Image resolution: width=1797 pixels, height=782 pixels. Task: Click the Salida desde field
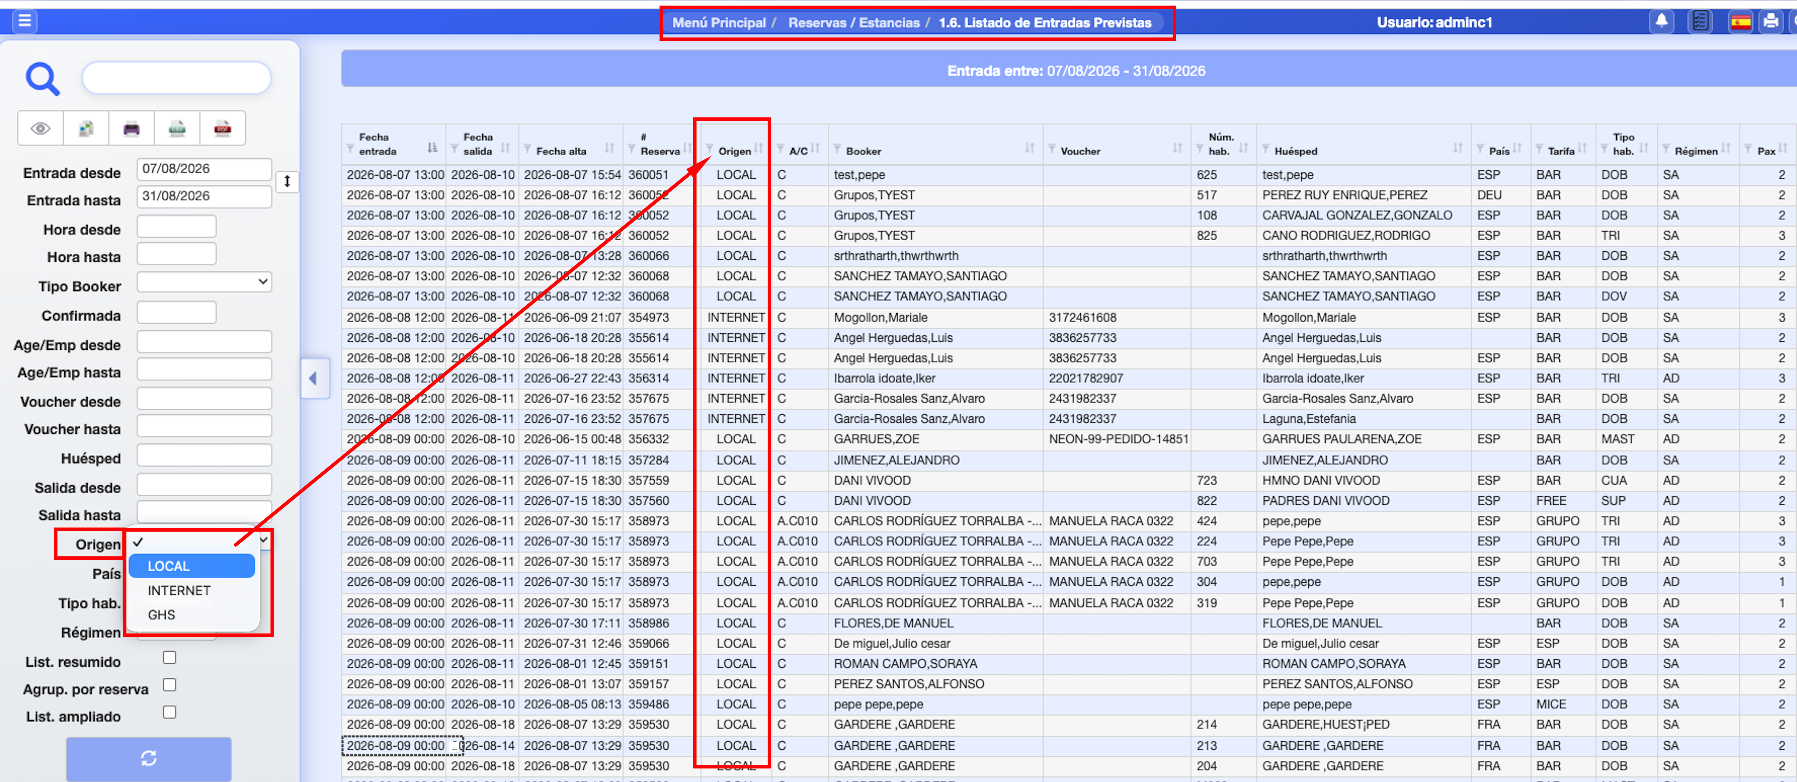click(204, 485)
